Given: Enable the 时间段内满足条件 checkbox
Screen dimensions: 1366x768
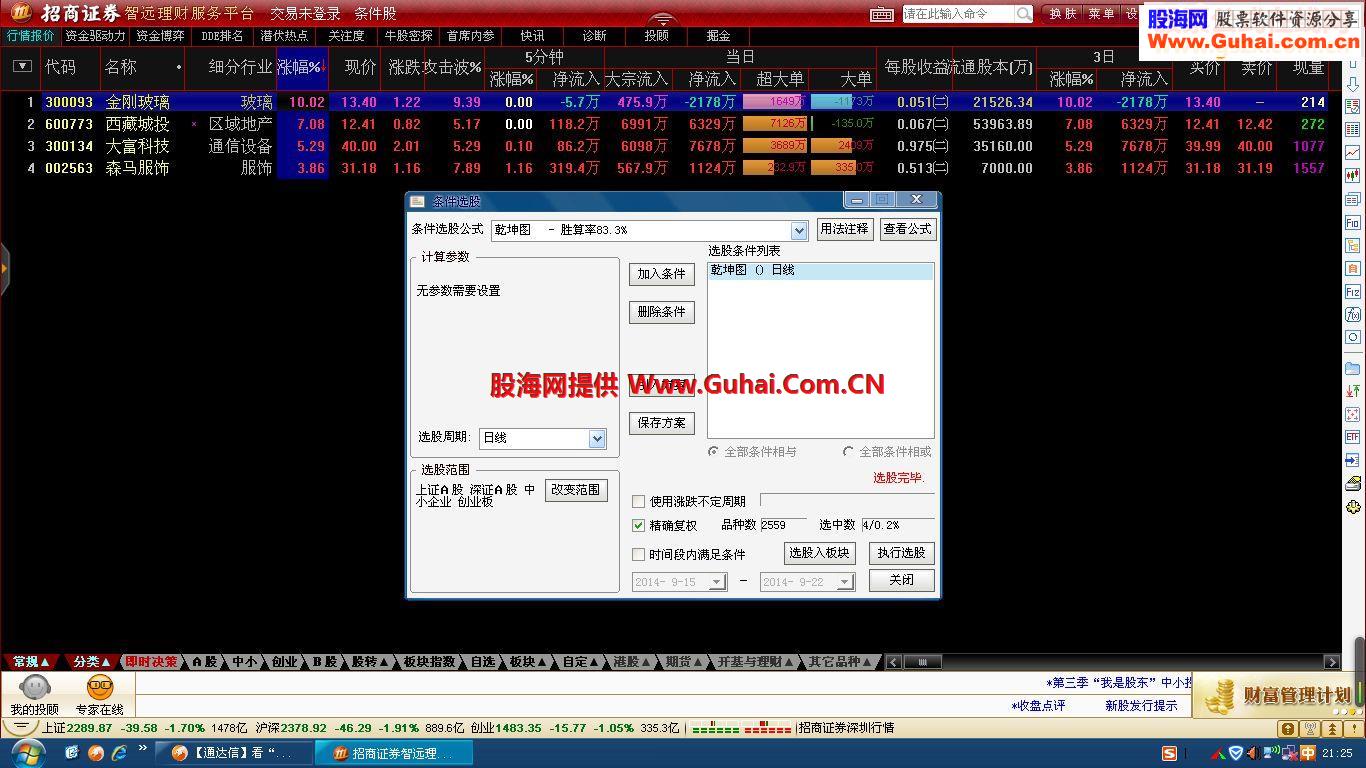Looking at the screenshot, I should [x=639, y=555].
